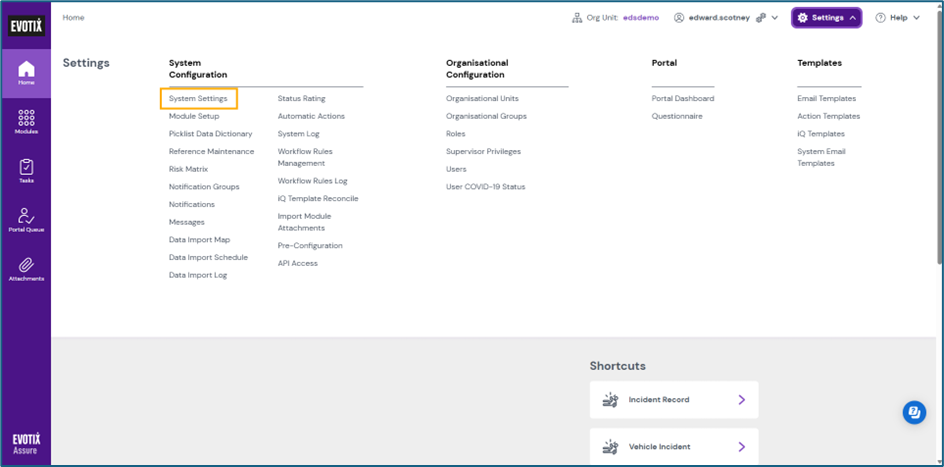Select Workflow Rules Management

tap(305, 157)
